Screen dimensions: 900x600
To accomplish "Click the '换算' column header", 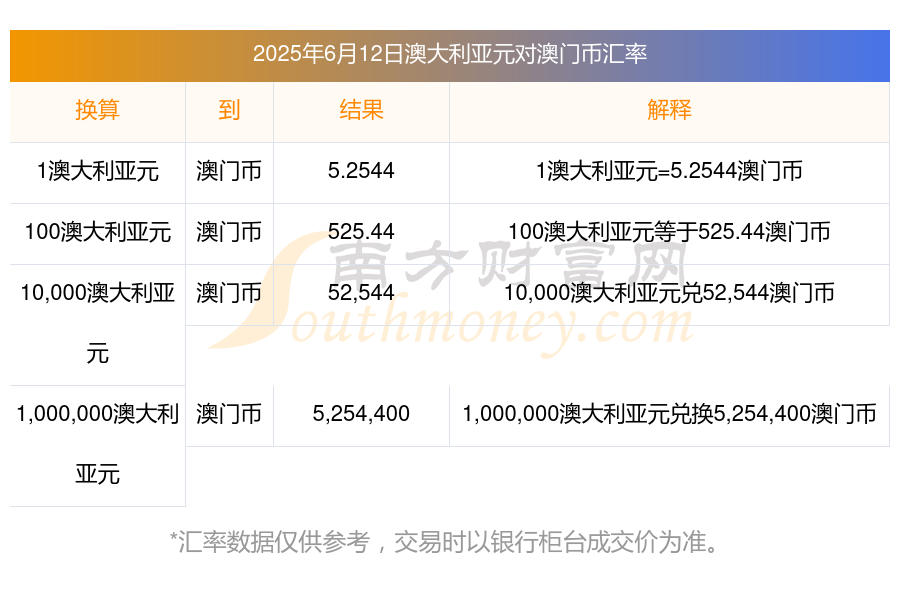I will (98, 110).
